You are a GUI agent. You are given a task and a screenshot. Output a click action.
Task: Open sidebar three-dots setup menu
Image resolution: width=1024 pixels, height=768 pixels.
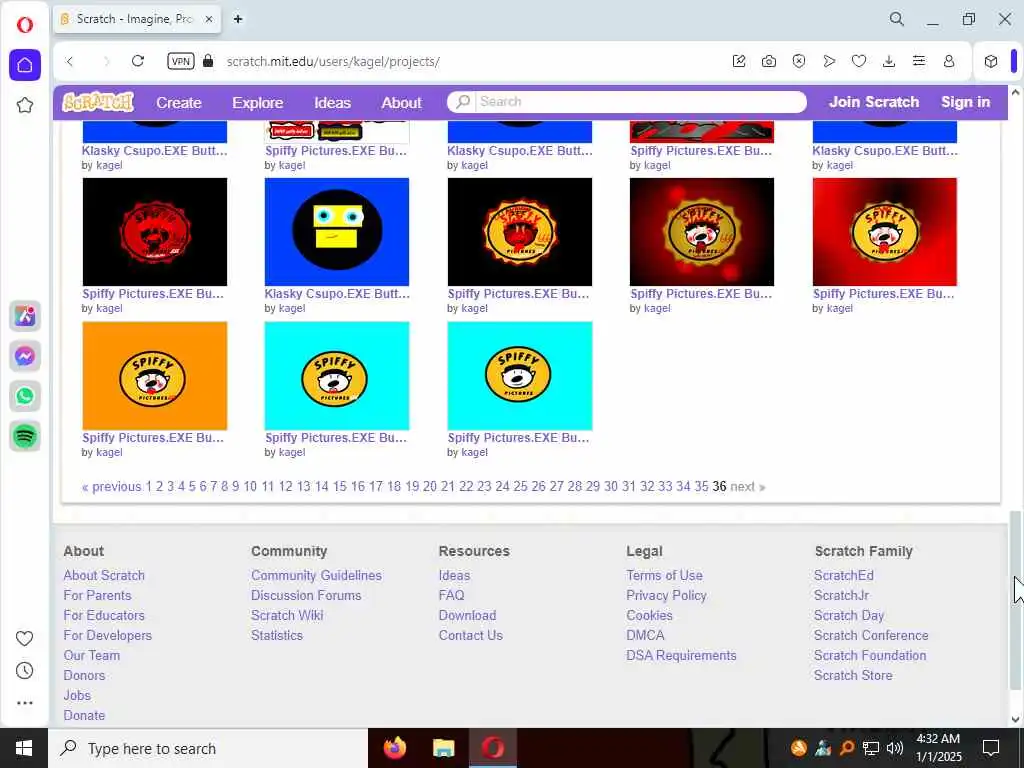pos(25,703)
